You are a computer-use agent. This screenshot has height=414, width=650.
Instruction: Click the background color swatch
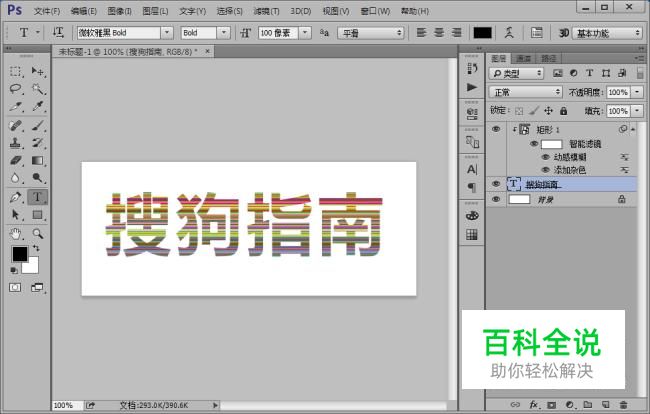coord(32,267)
